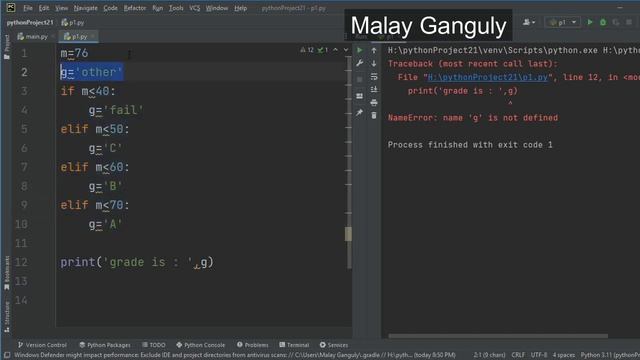Image resolution: width=640 pixels, height=360 pixels.
Task: Open the File menu
Action: pos(28,8)
